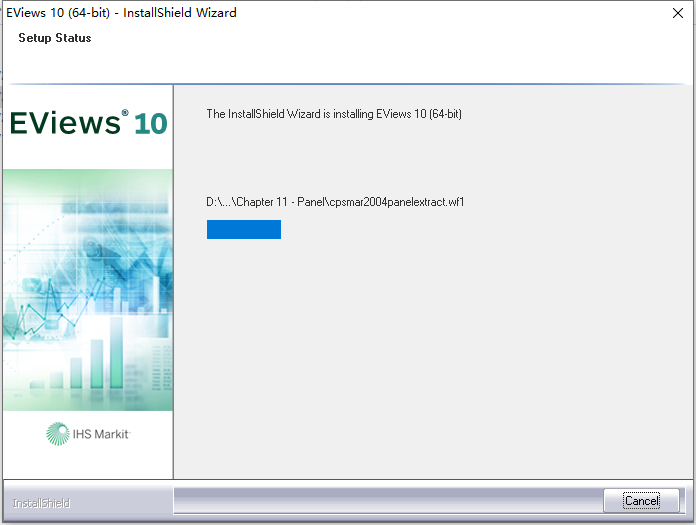Click the InstallShield label at the bottom
This screenshot has height=525, width=696.
[41, 503]
